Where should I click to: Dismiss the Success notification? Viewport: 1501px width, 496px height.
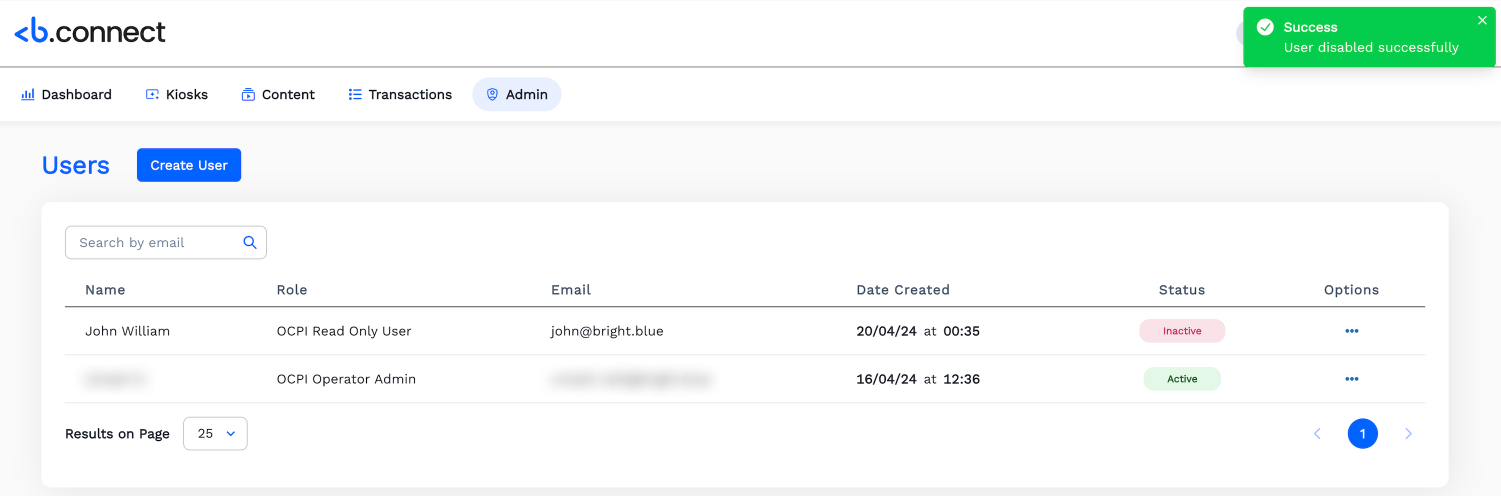[1482, 20]
